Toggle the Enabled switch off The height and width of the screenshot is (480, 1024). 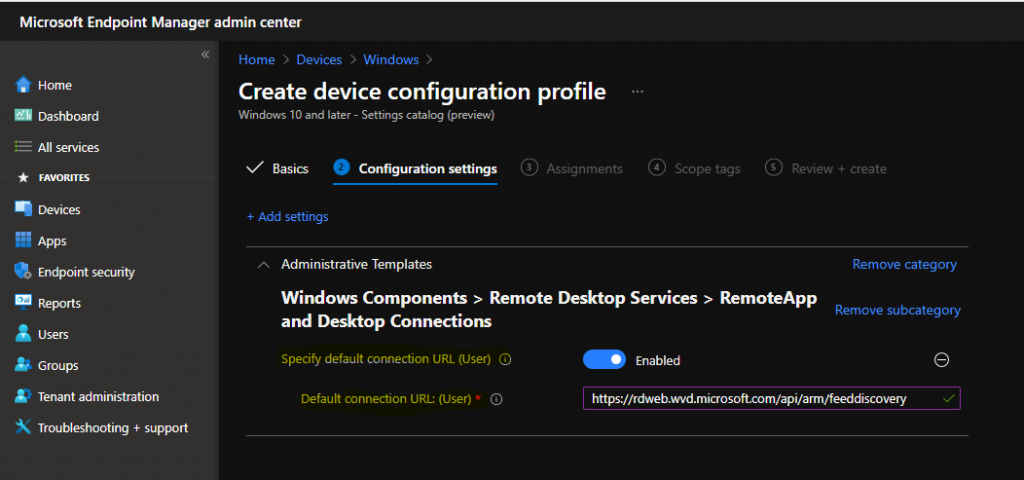604,360
